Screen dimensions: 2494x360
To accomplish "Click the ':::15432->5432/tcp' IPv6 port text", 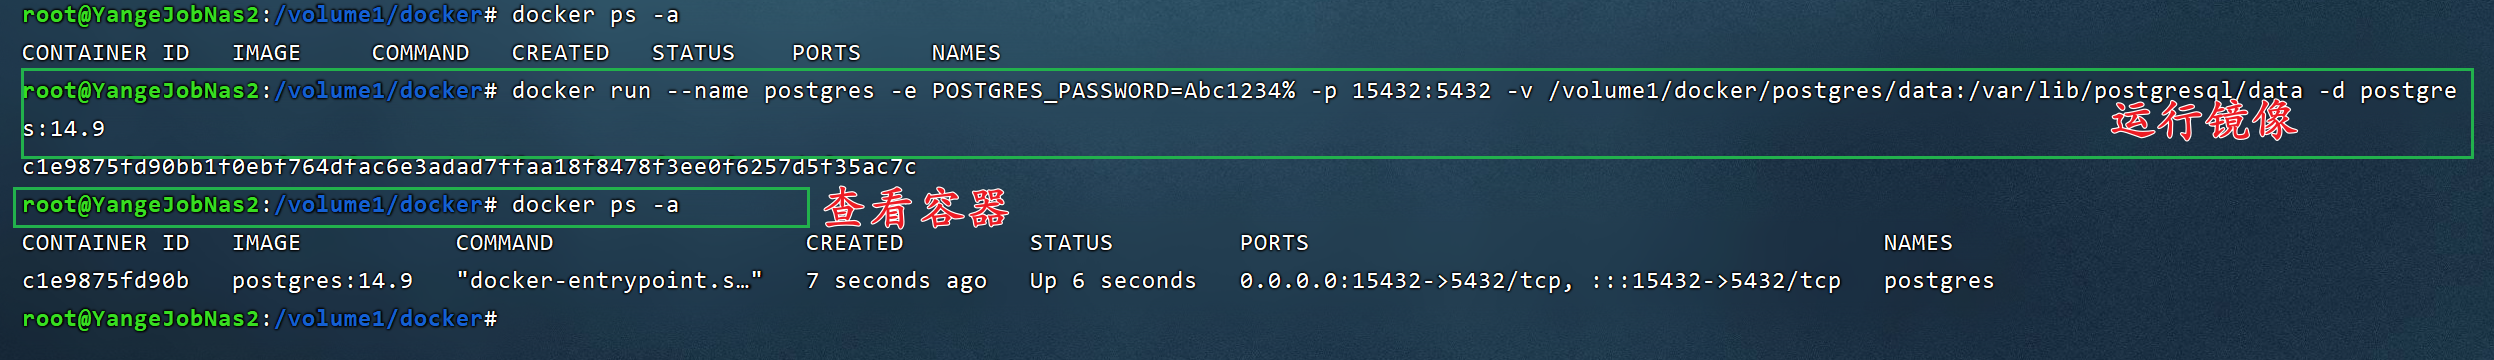I will click(x=1716, y=281).
